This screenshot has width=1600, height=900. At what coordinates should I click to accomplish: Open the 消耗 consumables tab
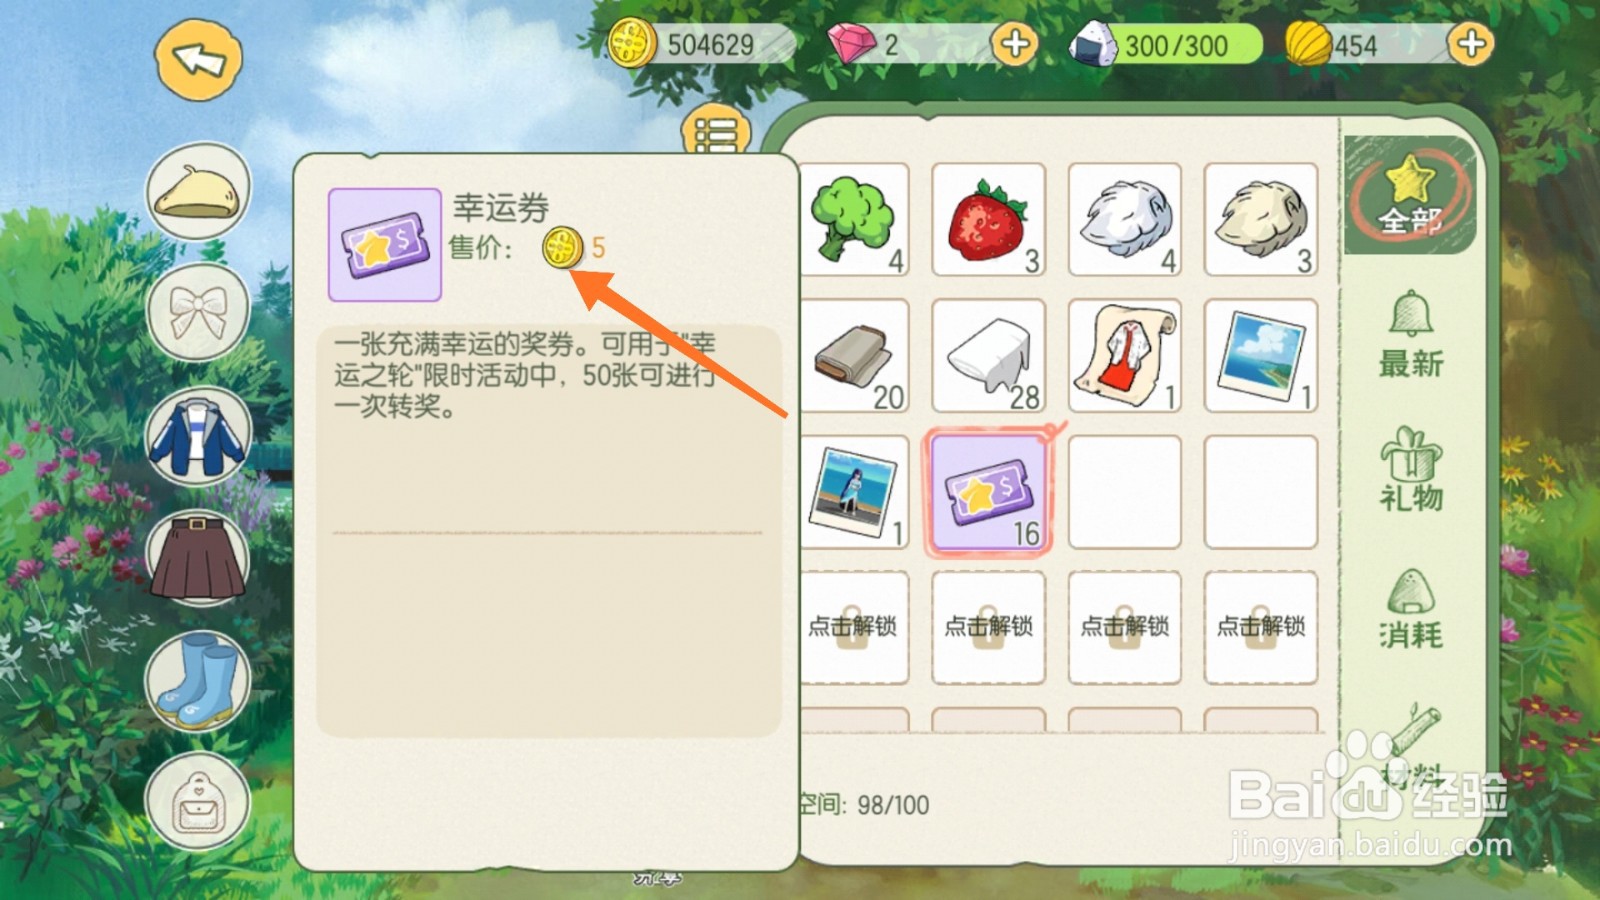coord(1411,608)
